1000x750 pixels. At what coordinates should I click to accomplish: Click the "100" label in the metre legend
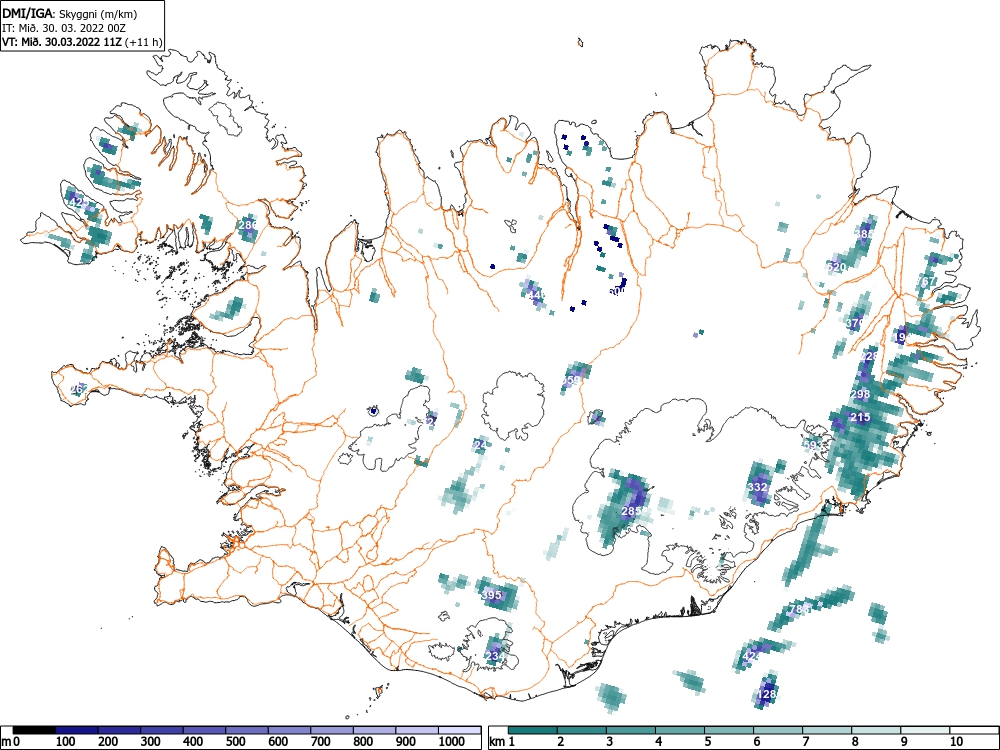pos(66,742)
